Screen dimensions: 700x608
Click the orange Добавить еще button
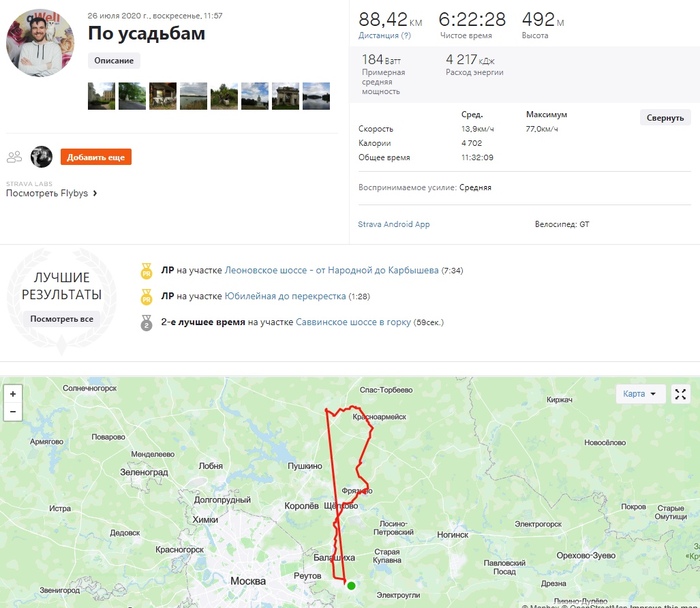click(96, 157)
